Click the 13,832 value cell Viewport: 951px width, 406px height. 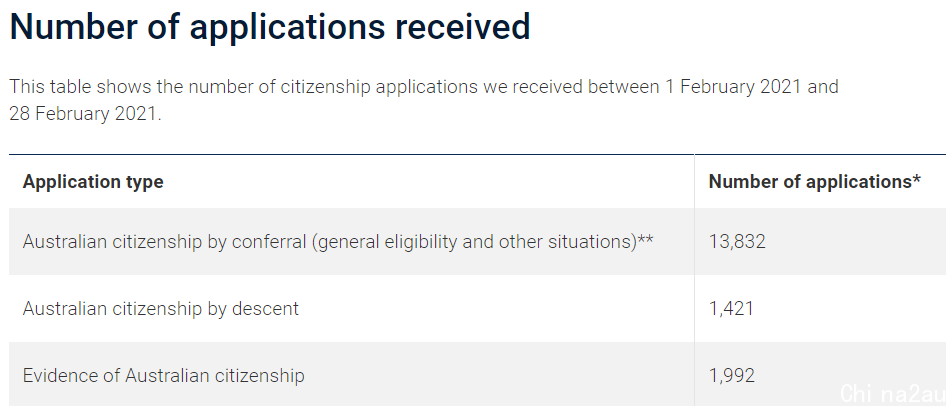pyautogui.click(x=737, y=242)
